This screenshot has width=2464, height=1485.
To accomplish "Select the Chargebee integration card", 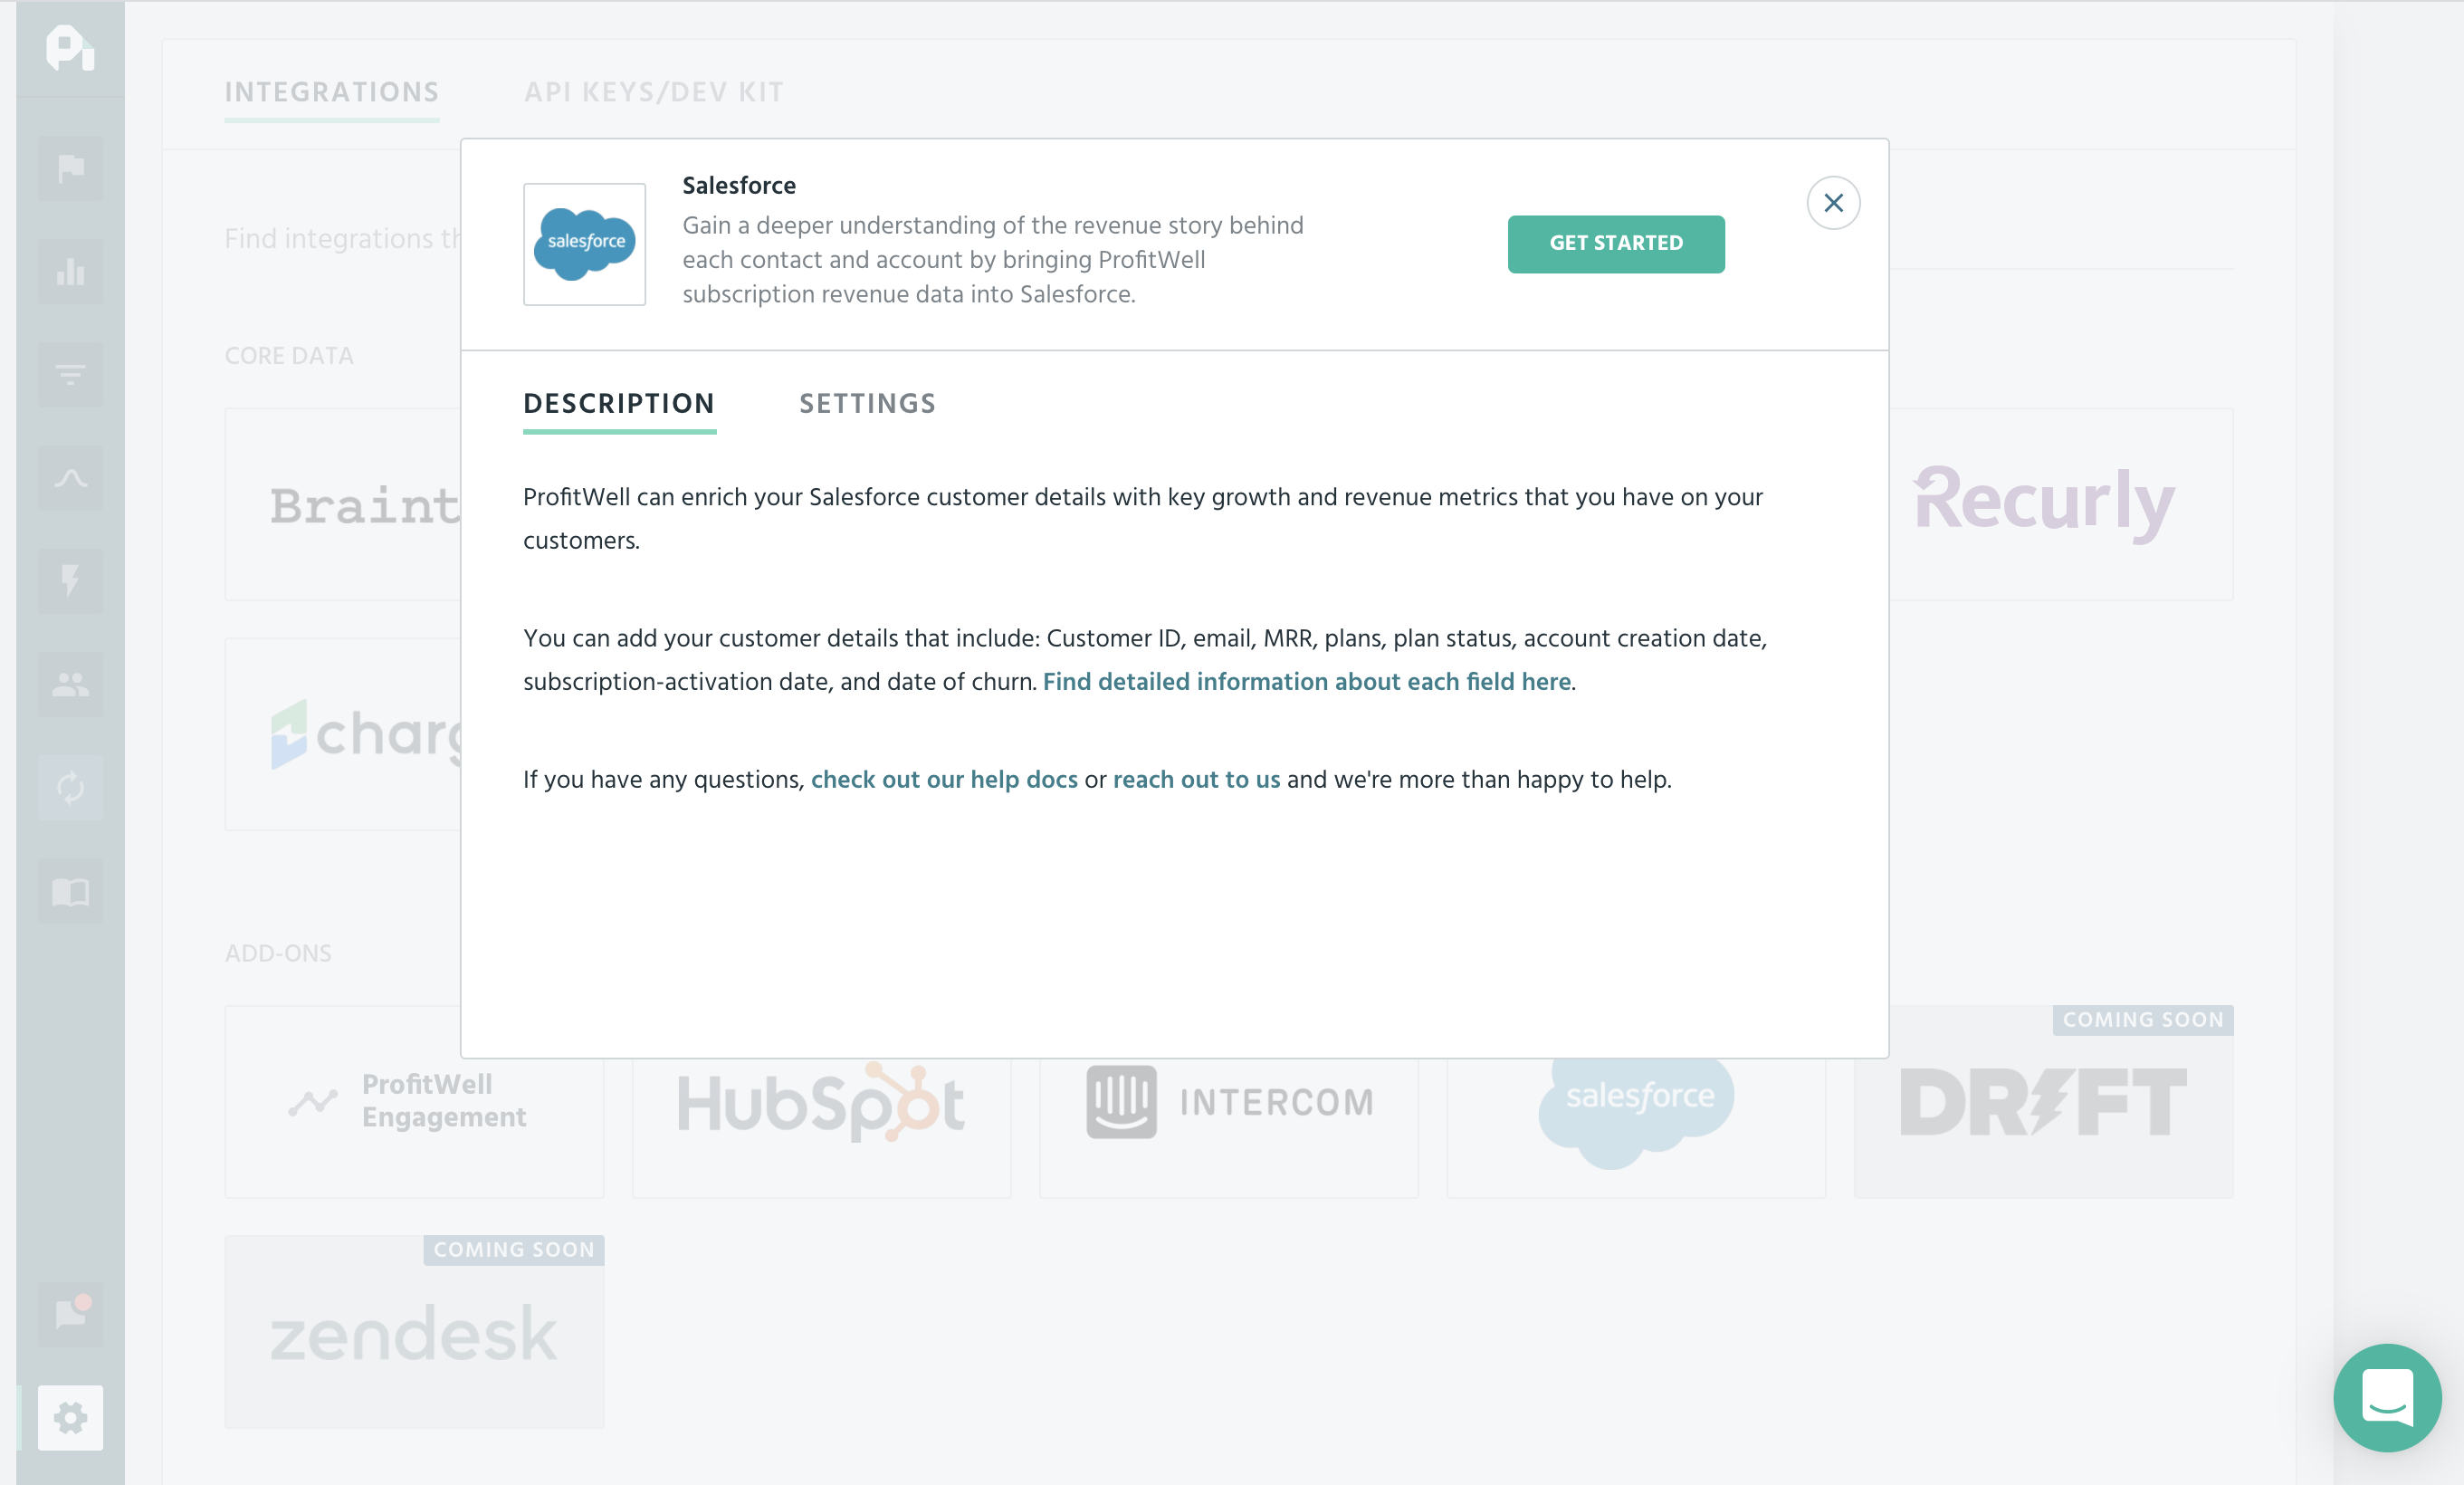I will (x=343, y=734).
